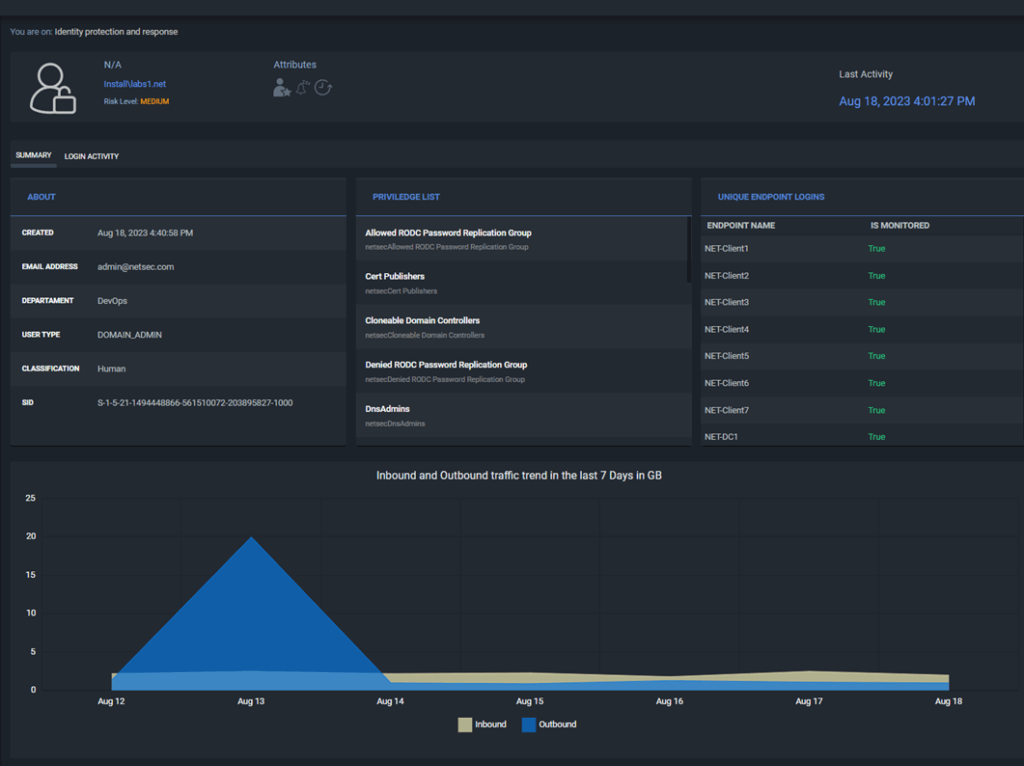
Task: Click the privileged user star attribute icon
Action: pyautogui.click(x=282, y=88)
